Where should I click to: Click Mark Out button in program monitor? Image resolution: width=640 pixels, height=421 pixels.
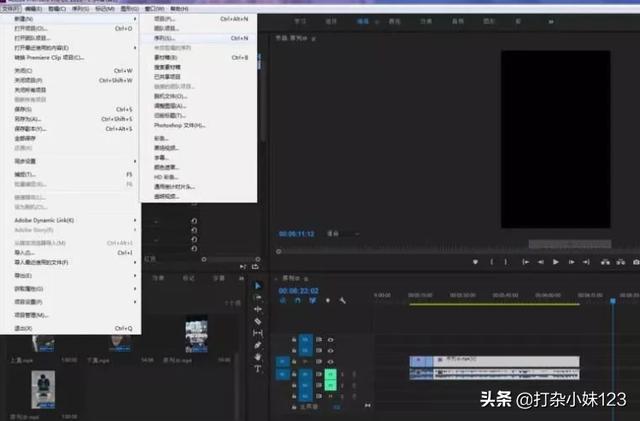coord(506,262)
